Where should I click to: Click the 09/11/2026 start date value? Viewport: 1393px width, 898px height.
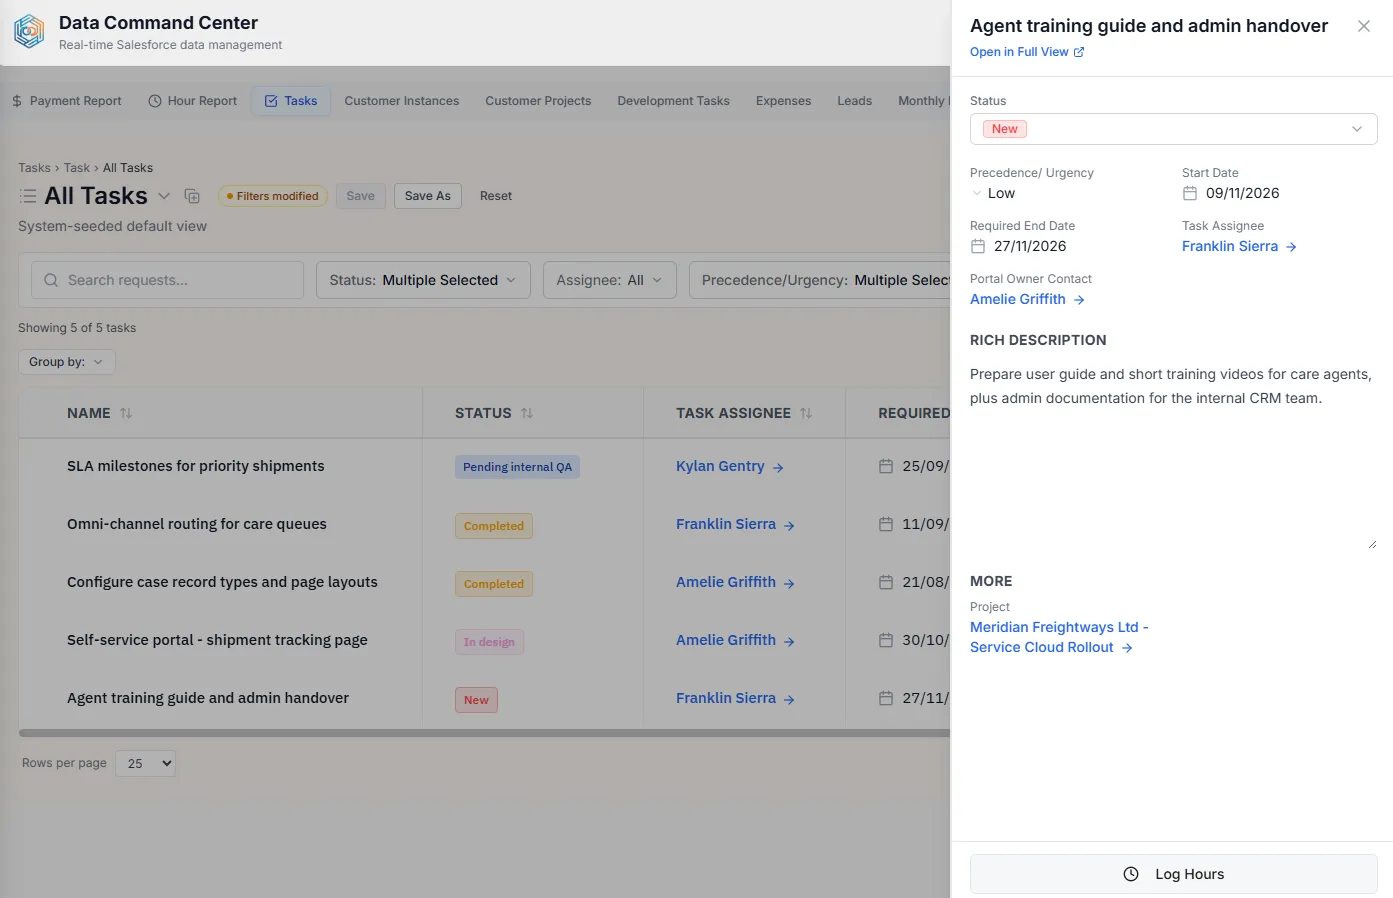click(1242, 193)
